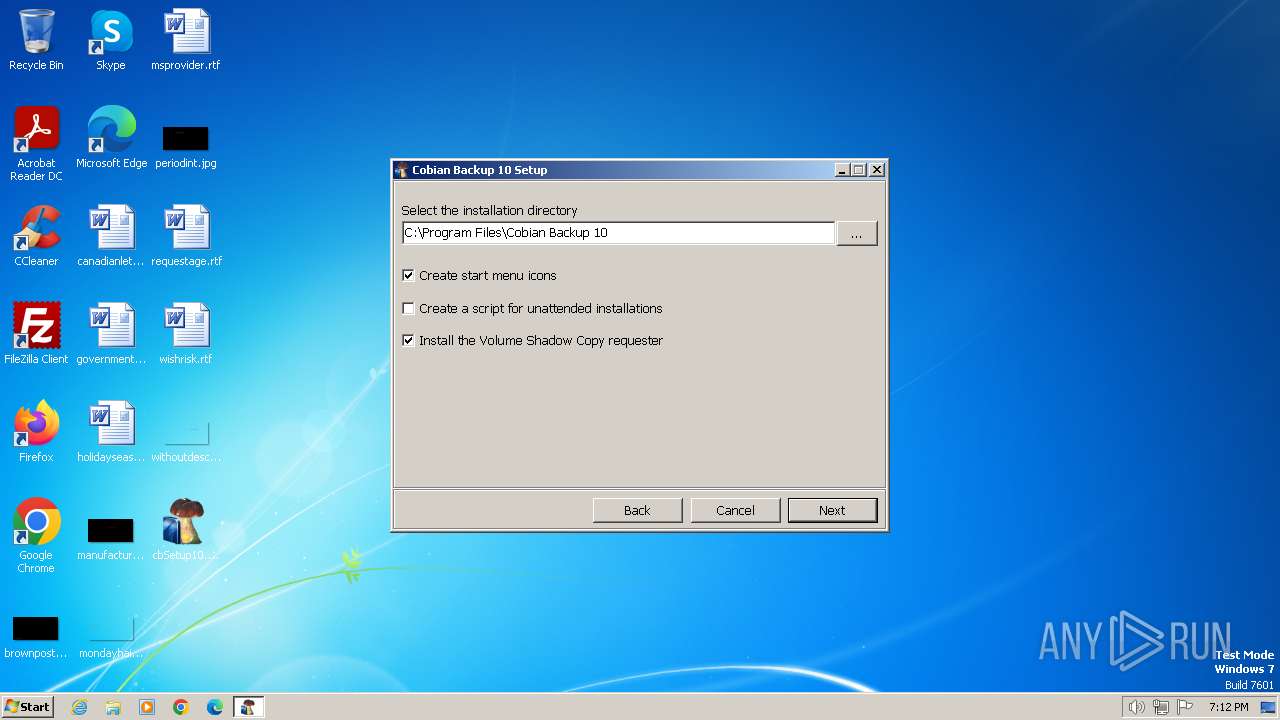Screen dimensions: 1280x720
Task: Open the network tray icon
Action: pyautogui.click(x=1161, y=707)
